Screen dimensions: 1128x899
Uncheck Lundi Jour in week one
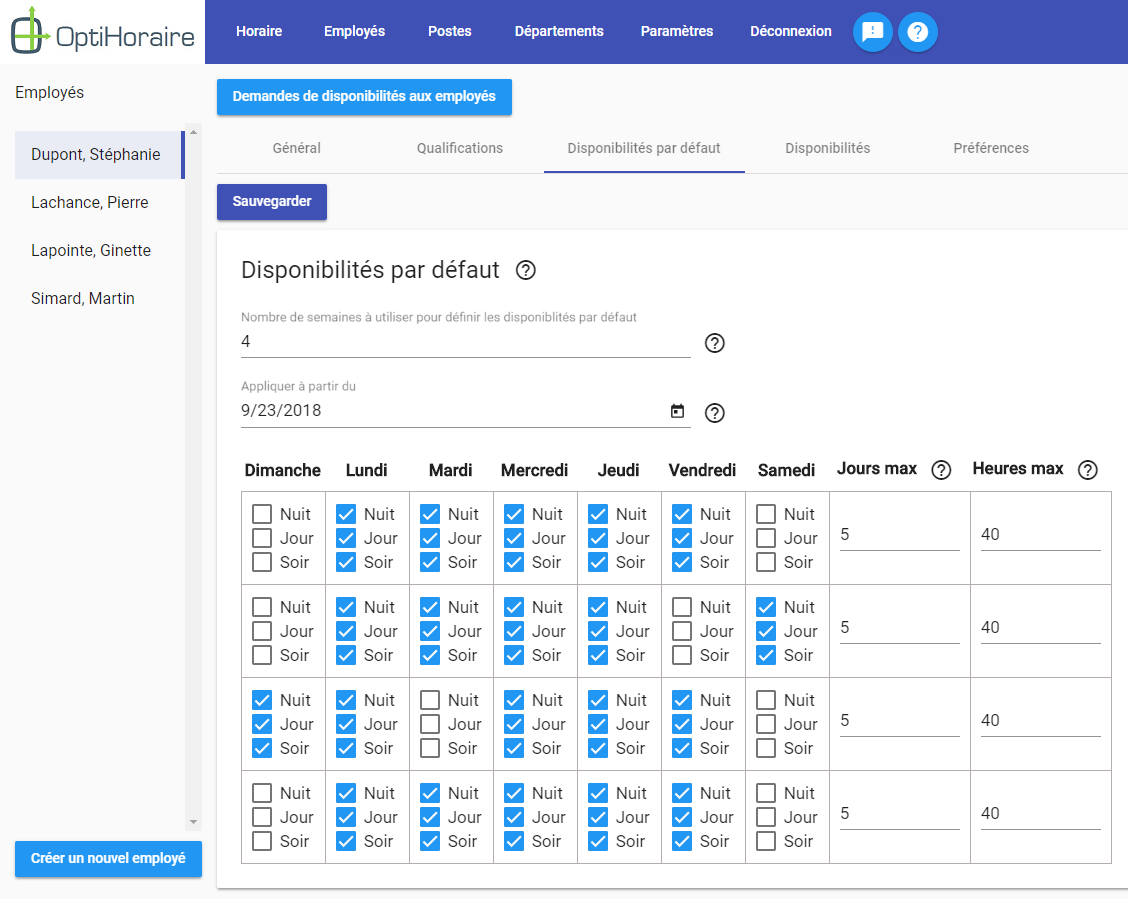click(346, 538)
